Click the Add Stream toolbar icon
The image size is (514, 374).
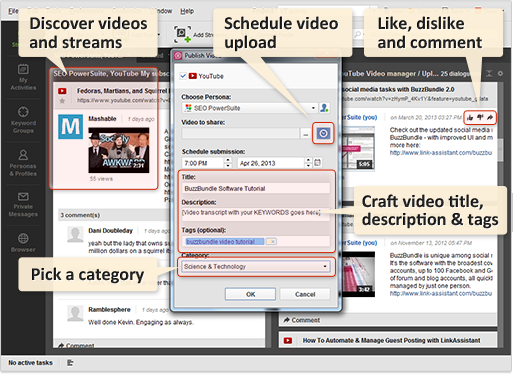click(182, 34)
